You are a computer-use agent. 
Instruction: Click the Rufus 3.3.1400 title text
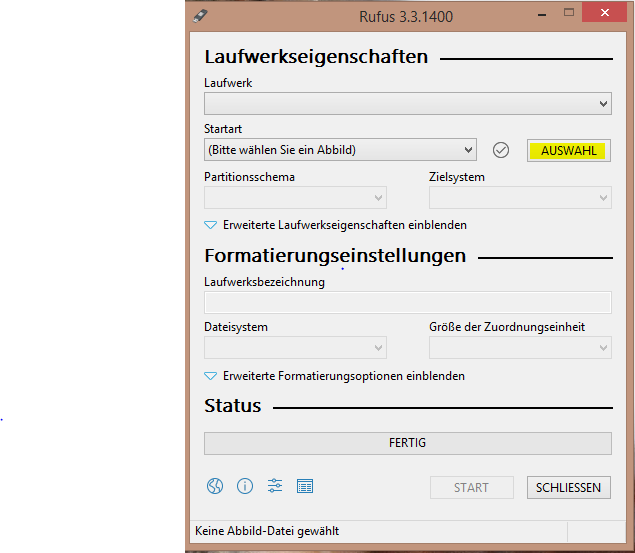coord(406,17)
